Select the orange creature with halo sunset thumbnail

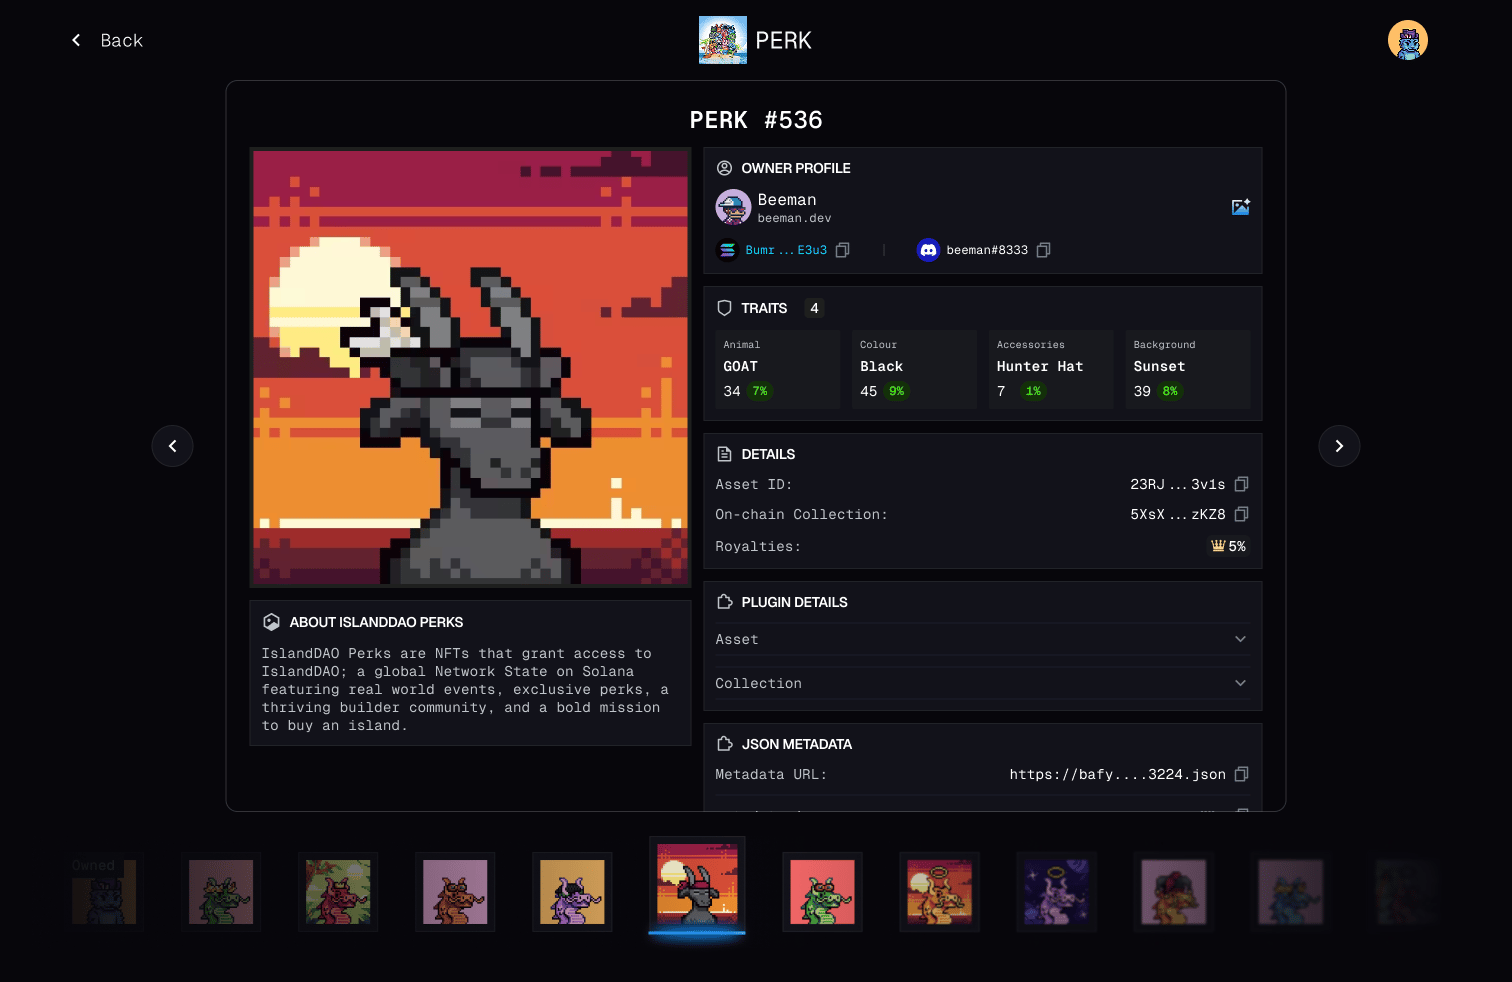point(939,892)
